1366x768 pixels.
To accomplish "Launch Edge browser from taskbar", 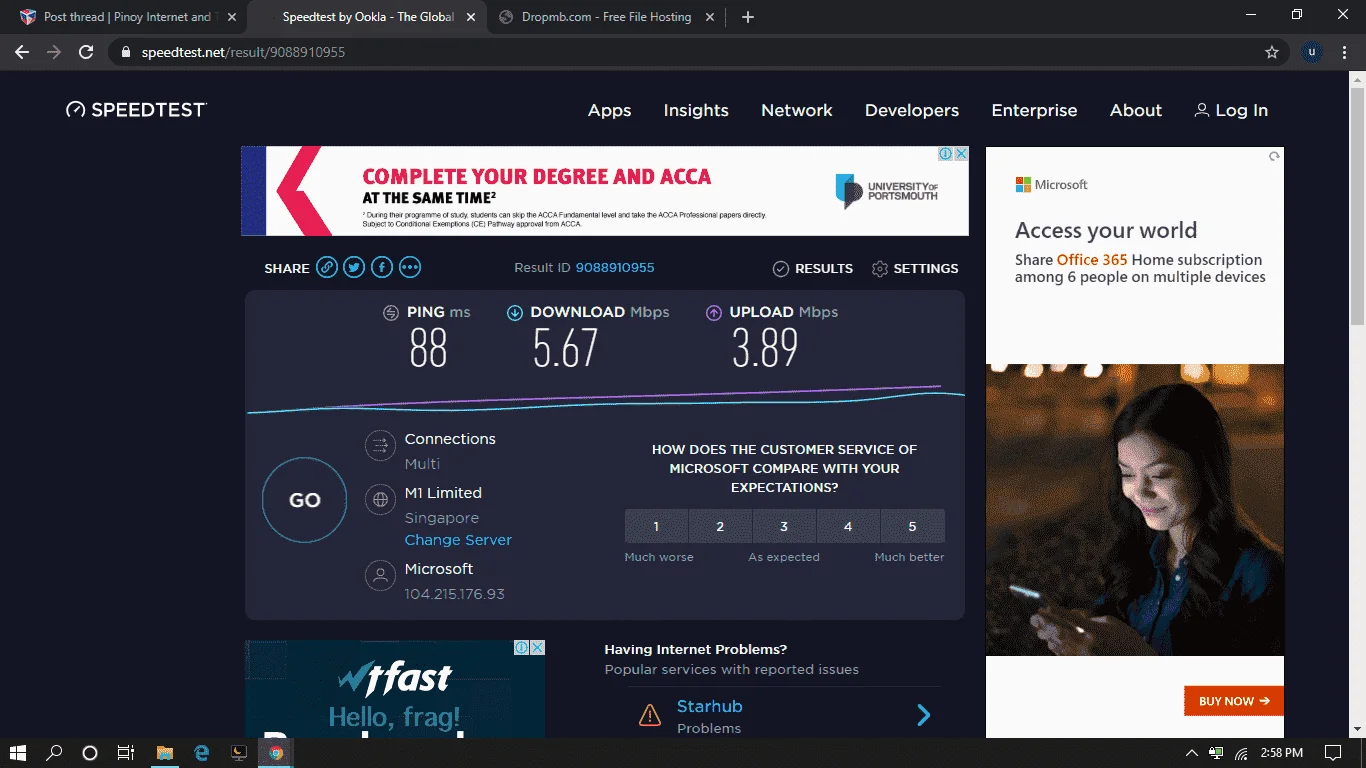I will [201, 753].
